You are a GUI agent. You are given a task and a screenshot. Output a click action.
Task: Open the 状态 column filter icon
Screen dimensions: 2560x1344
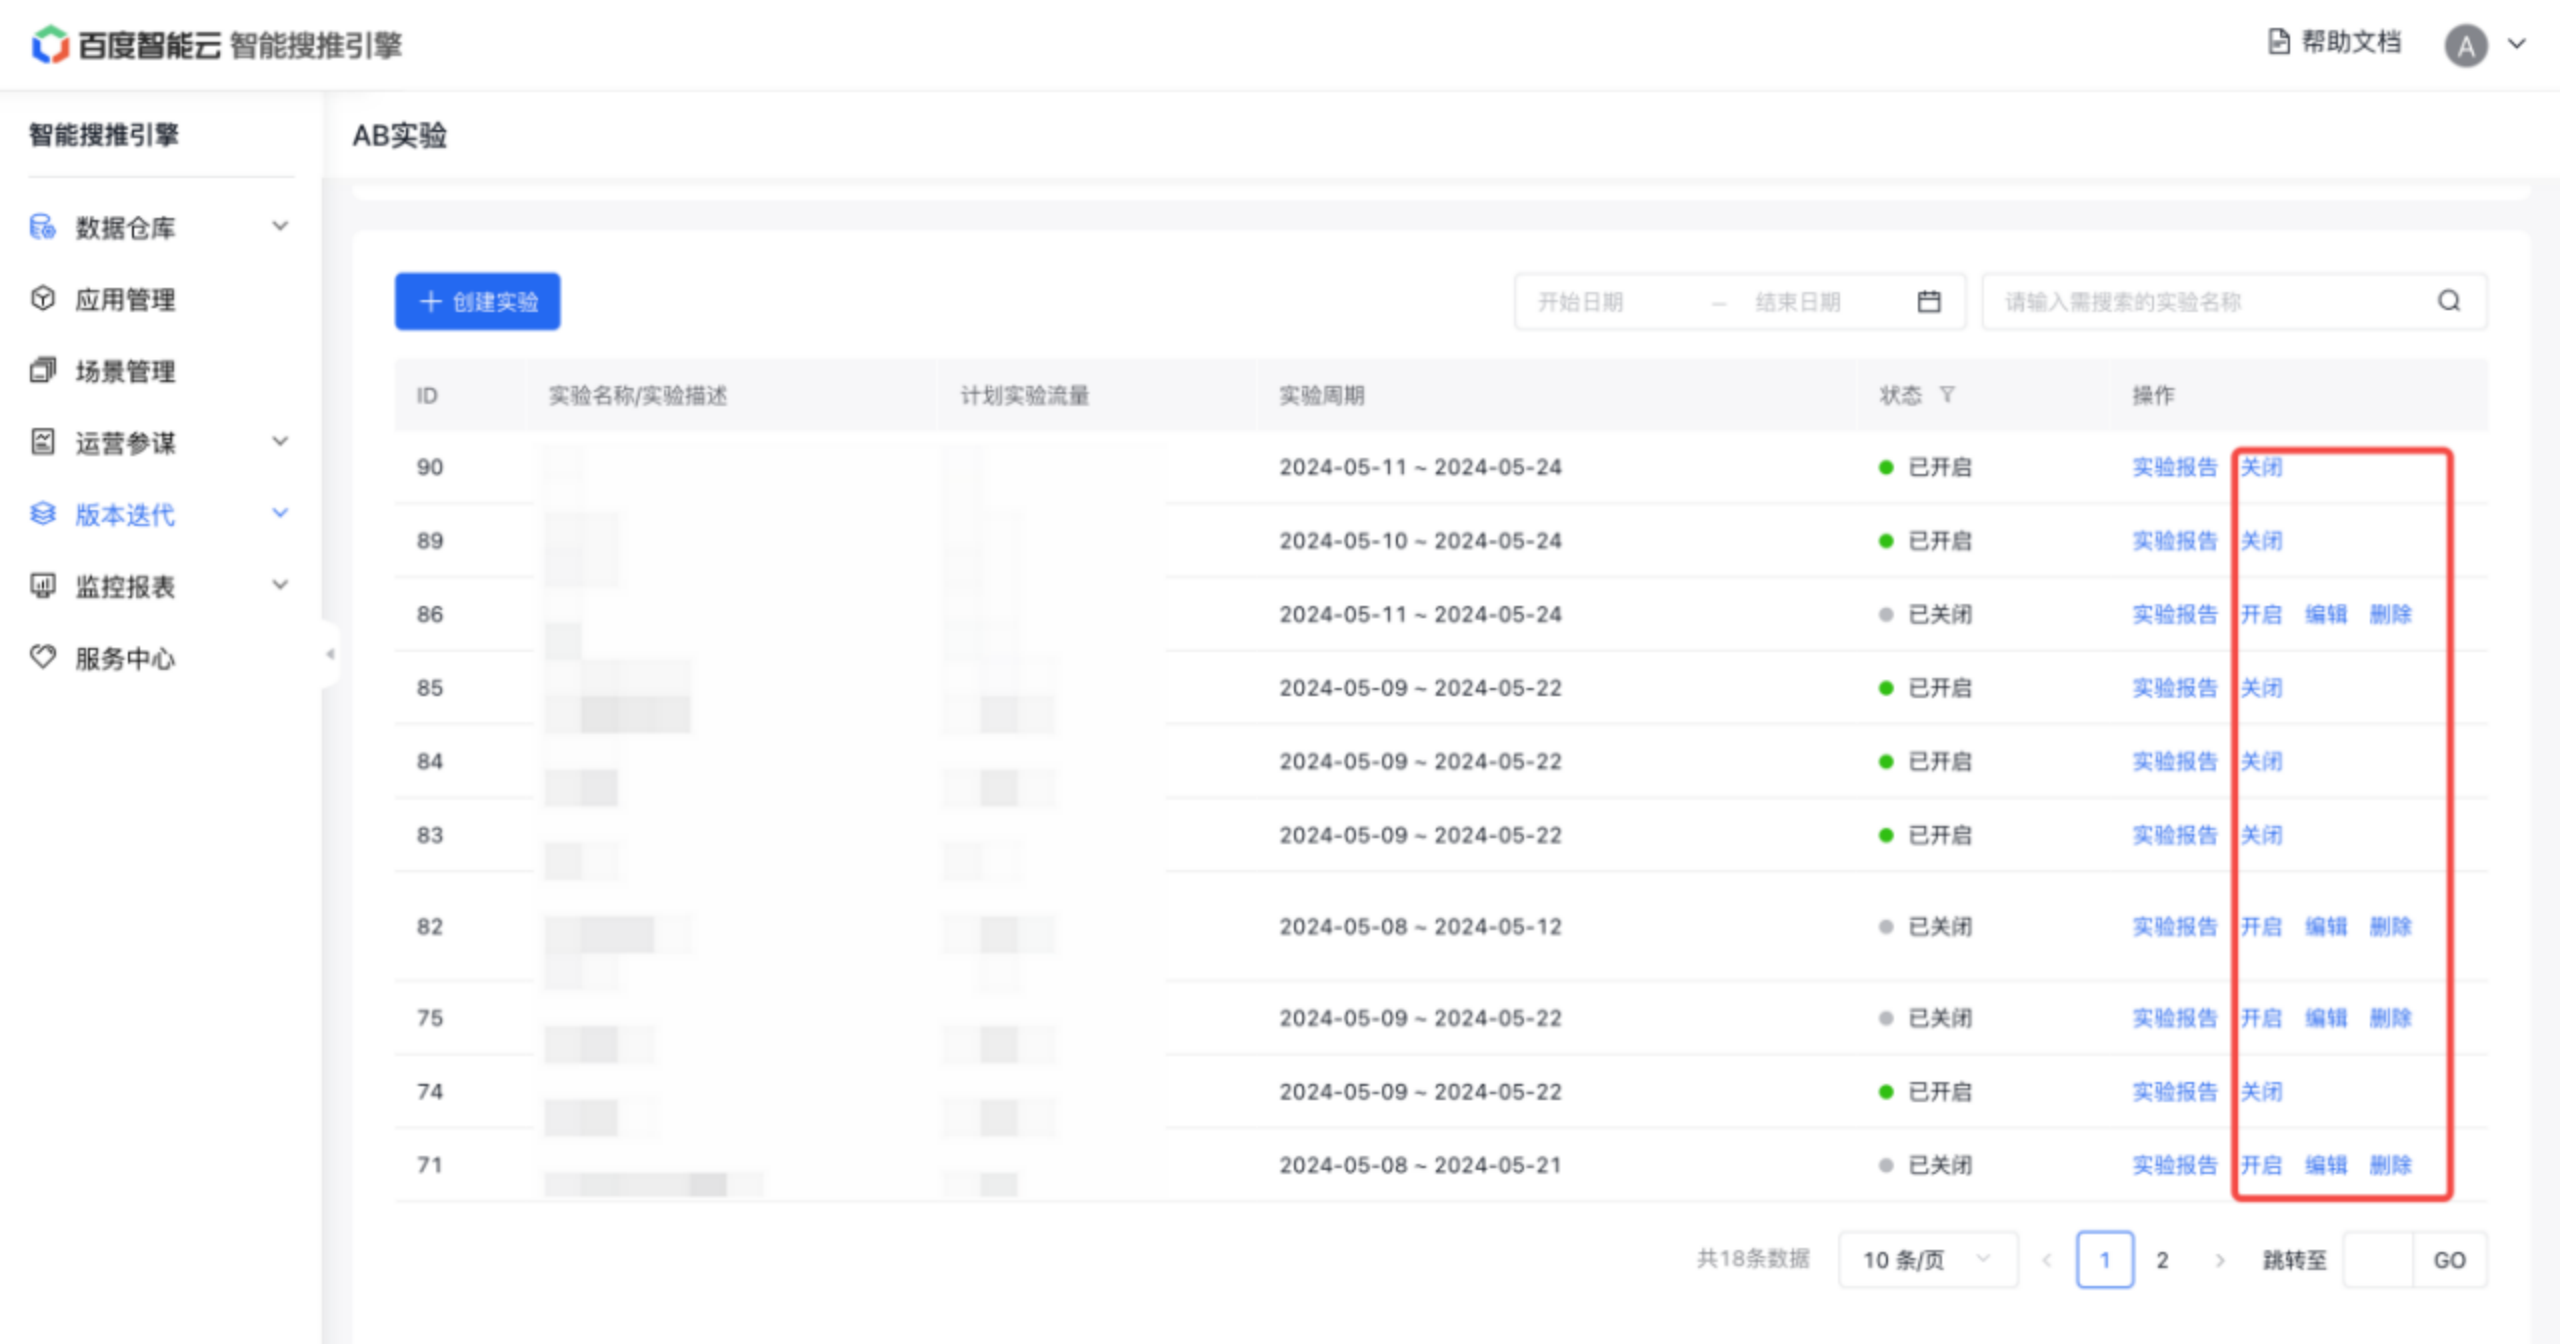click(x=1947, y=395)
